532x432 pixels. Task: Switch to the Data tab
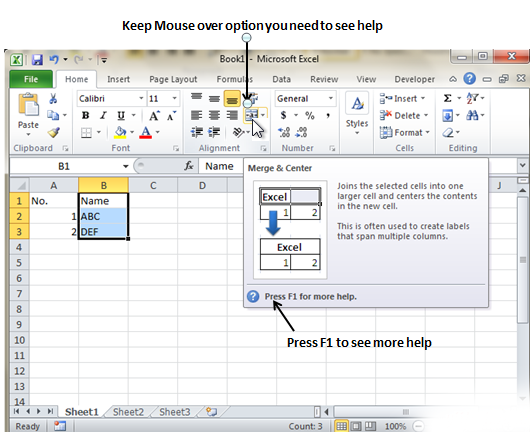281,79
